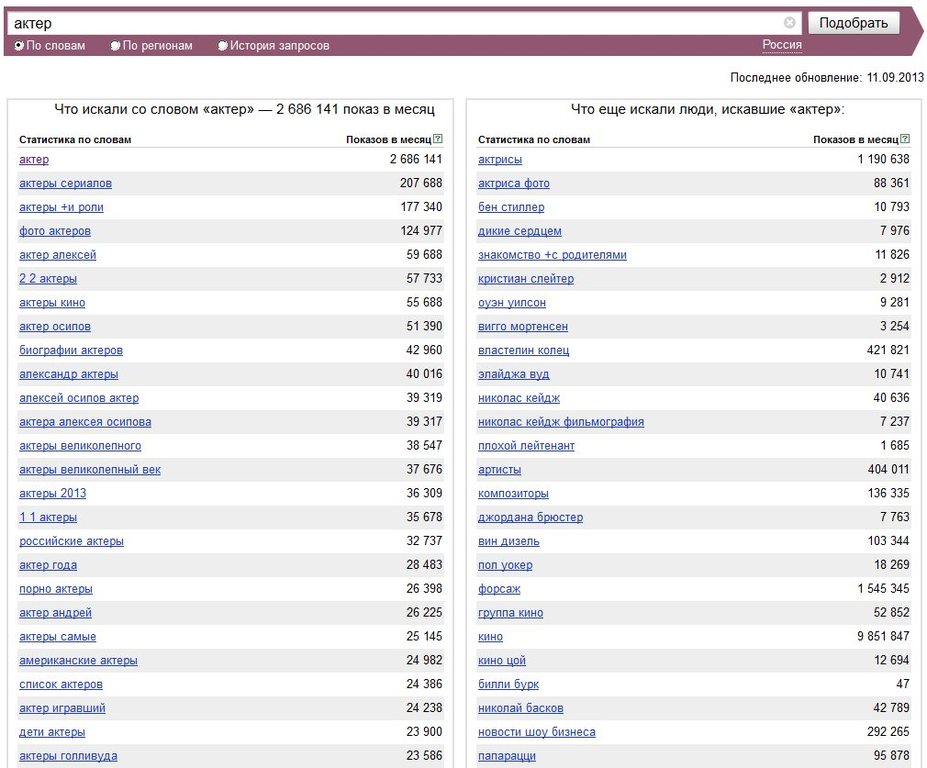Open the 'бен стиллер' related query

[511, 207]
